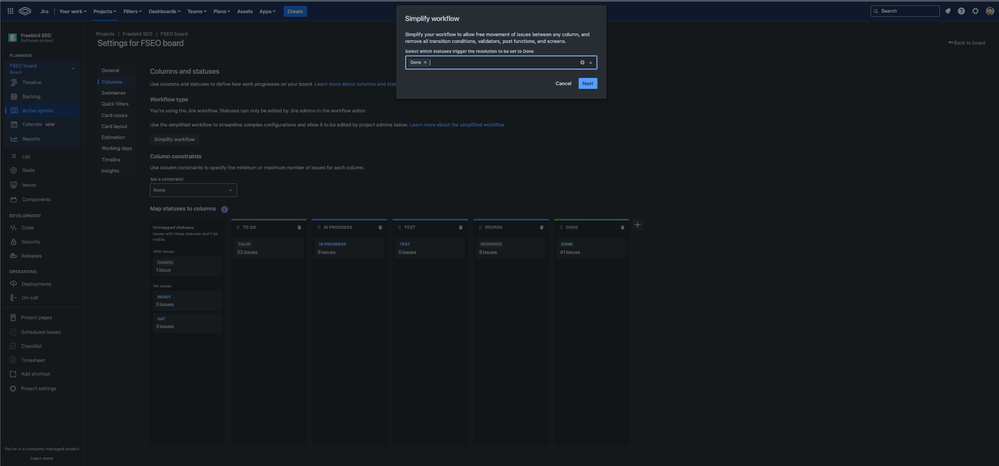This screenshot has height=466, width=999.
Task: Switch to Swimlanes settings tab
Action: 114,93
